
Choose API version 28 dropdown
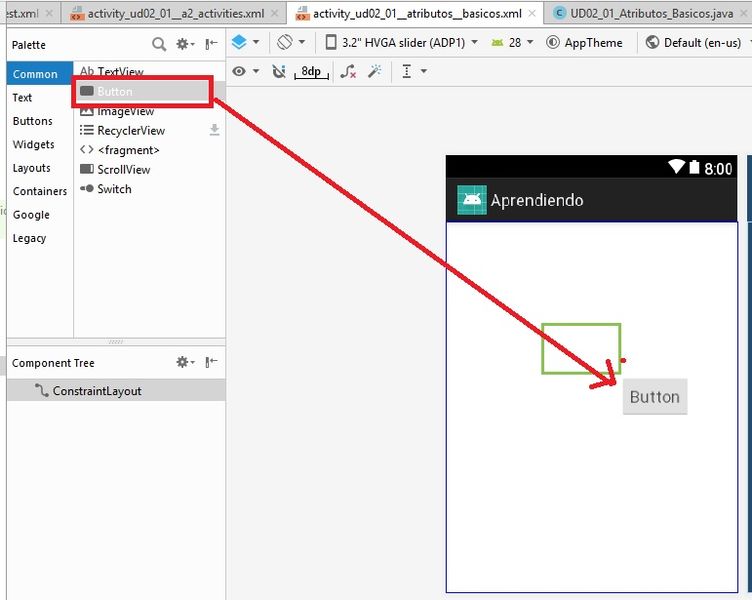512,43
